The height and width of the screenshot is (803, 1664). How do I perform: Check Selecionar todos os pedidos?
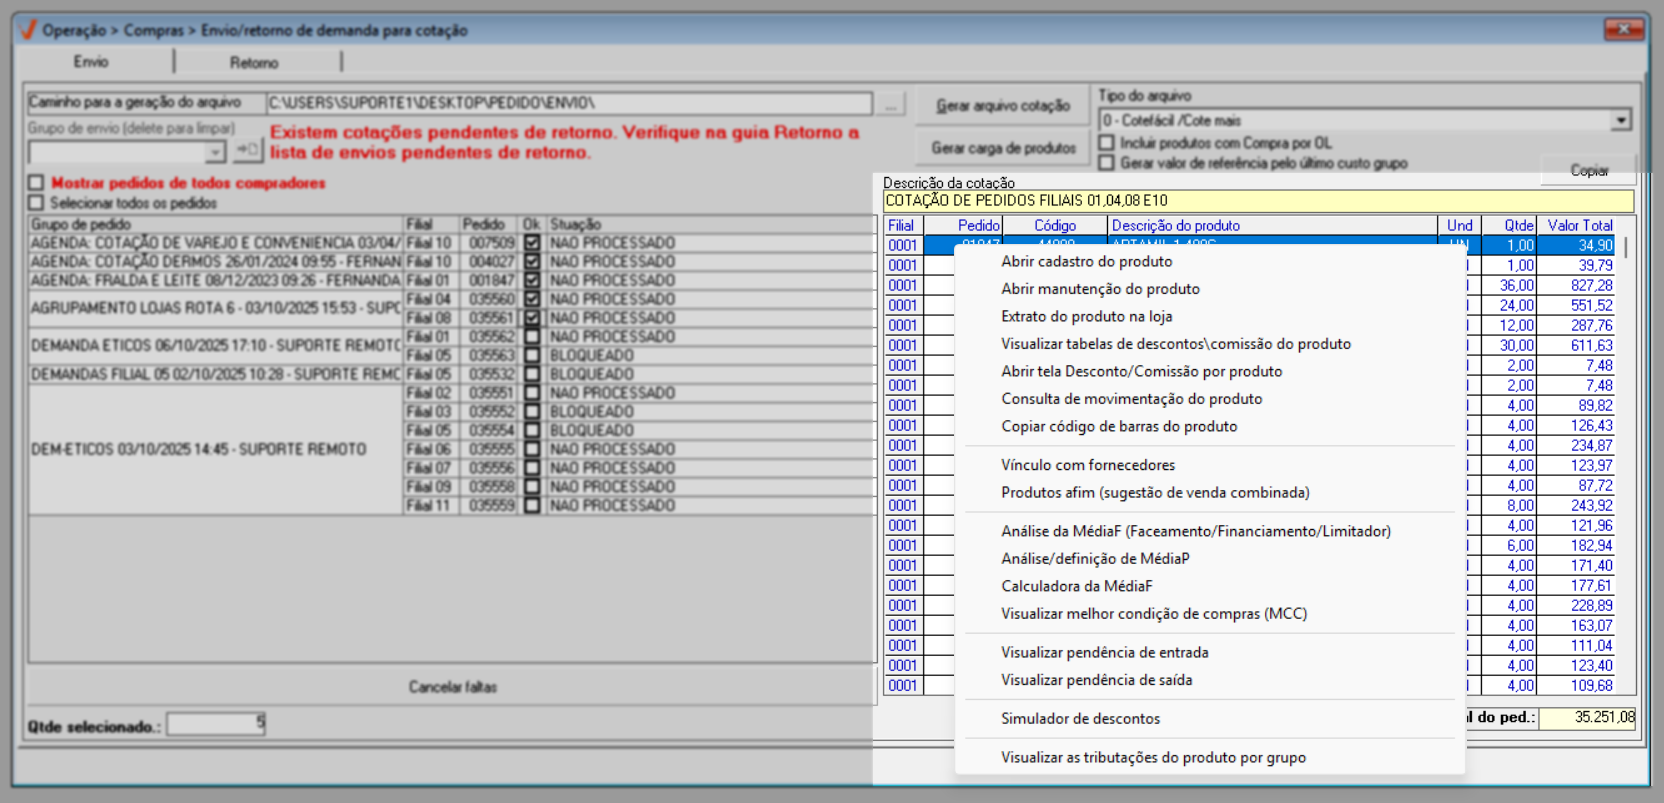[37, 203]
